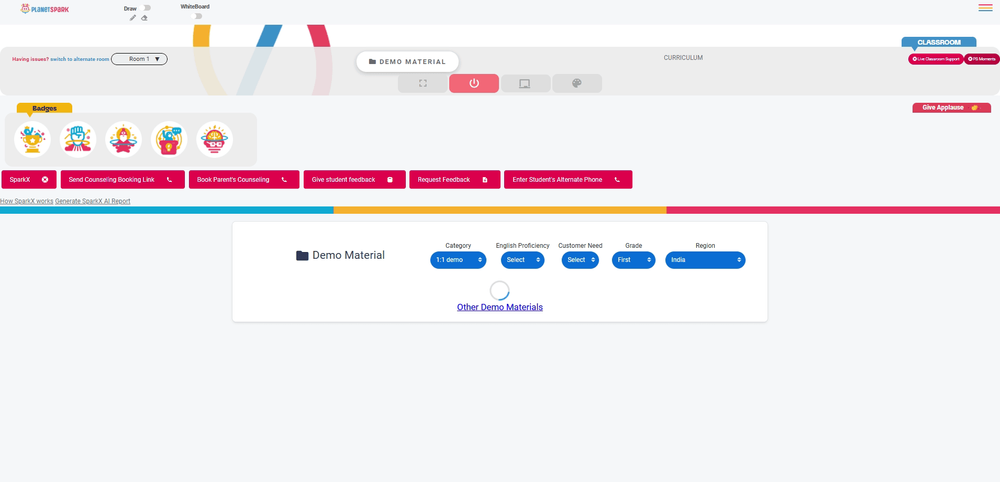This screenshot has height=482, width=1000.
Task: Open the How SparkX works link
Action: coord(27,201)
